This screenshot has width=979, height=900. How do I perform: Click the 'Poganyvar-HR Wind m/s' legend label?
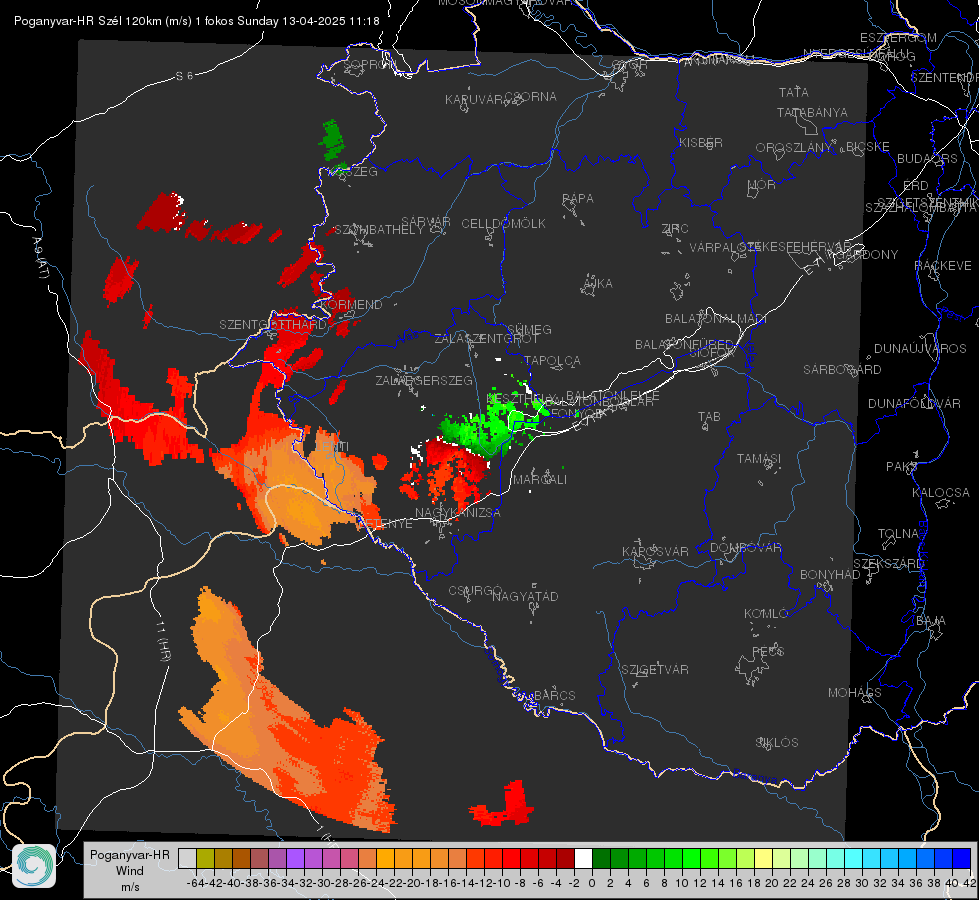(130, 870)
